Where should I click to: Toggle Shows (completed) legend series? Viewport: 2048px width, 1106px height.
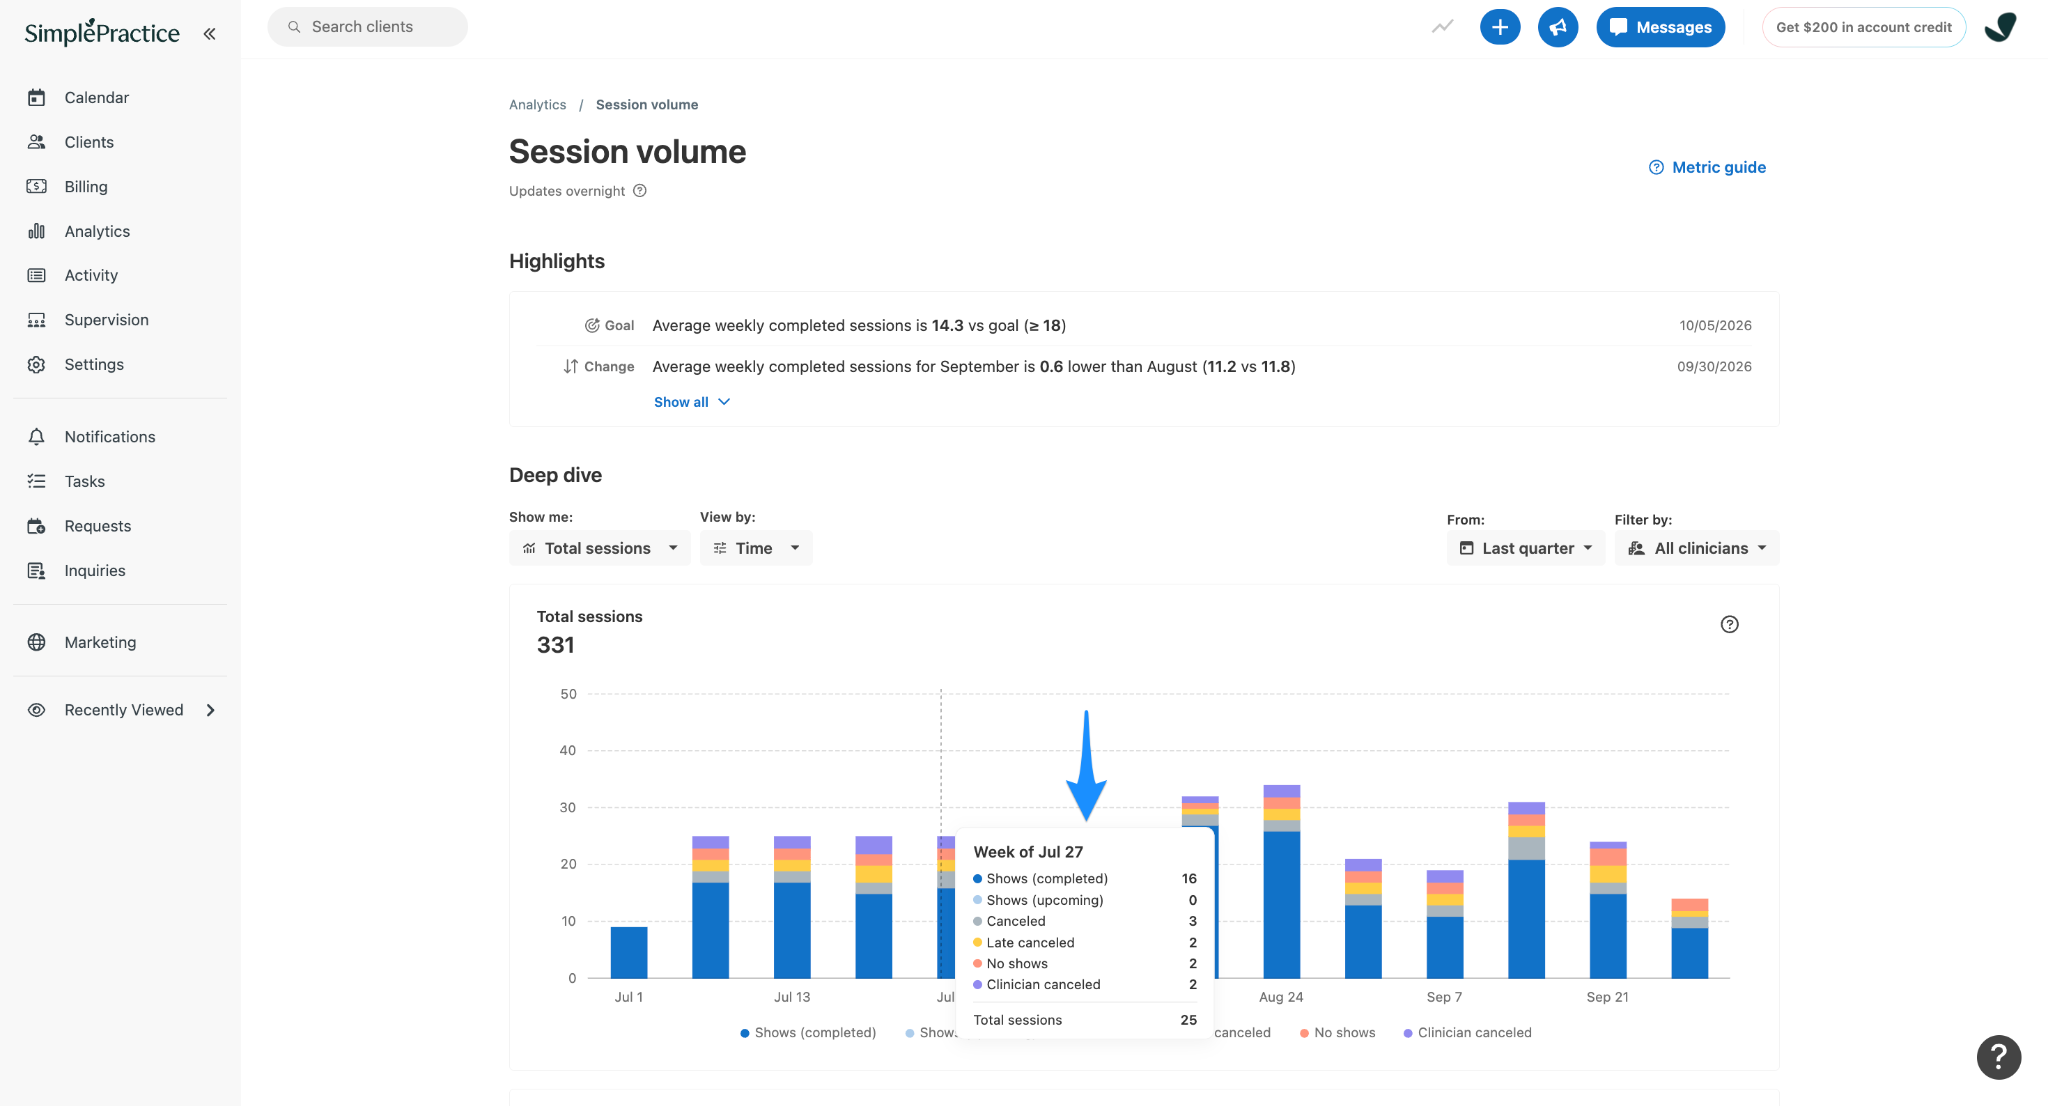(x=808, y=1033)
